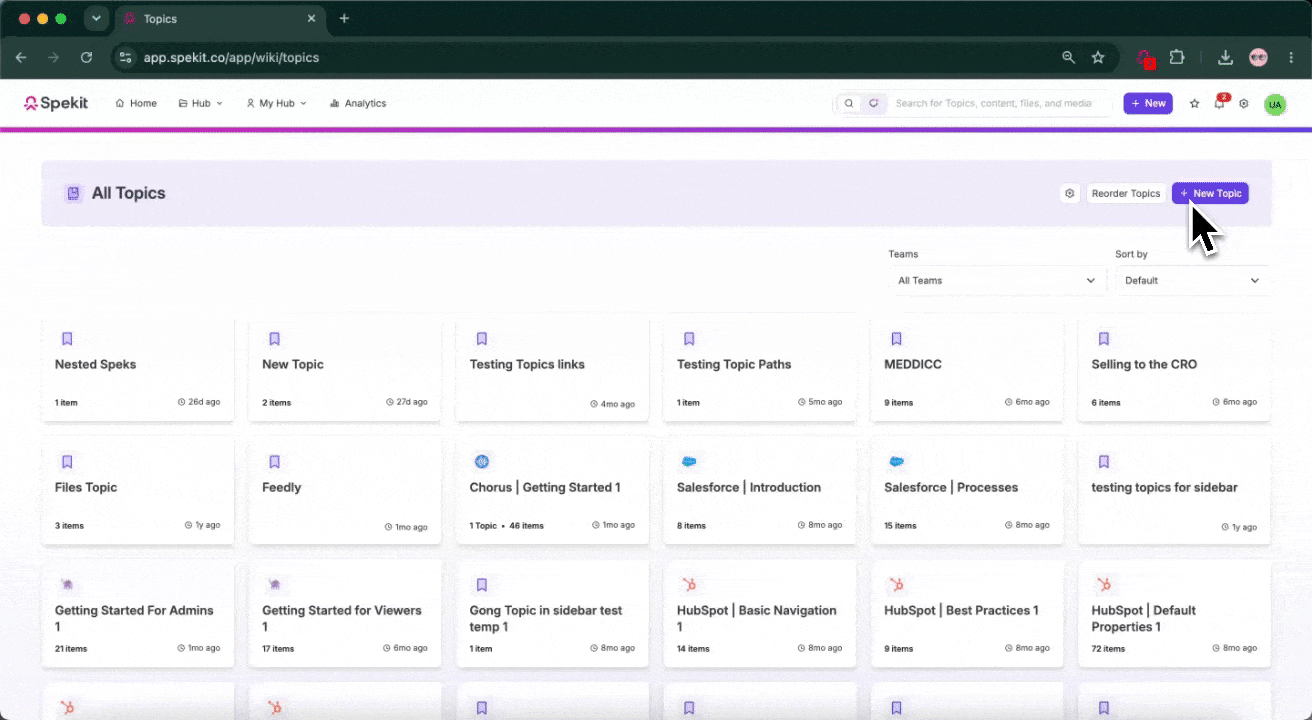
Task: Open testing topics for sidebar card
Action: click(x=1174, y=491)
